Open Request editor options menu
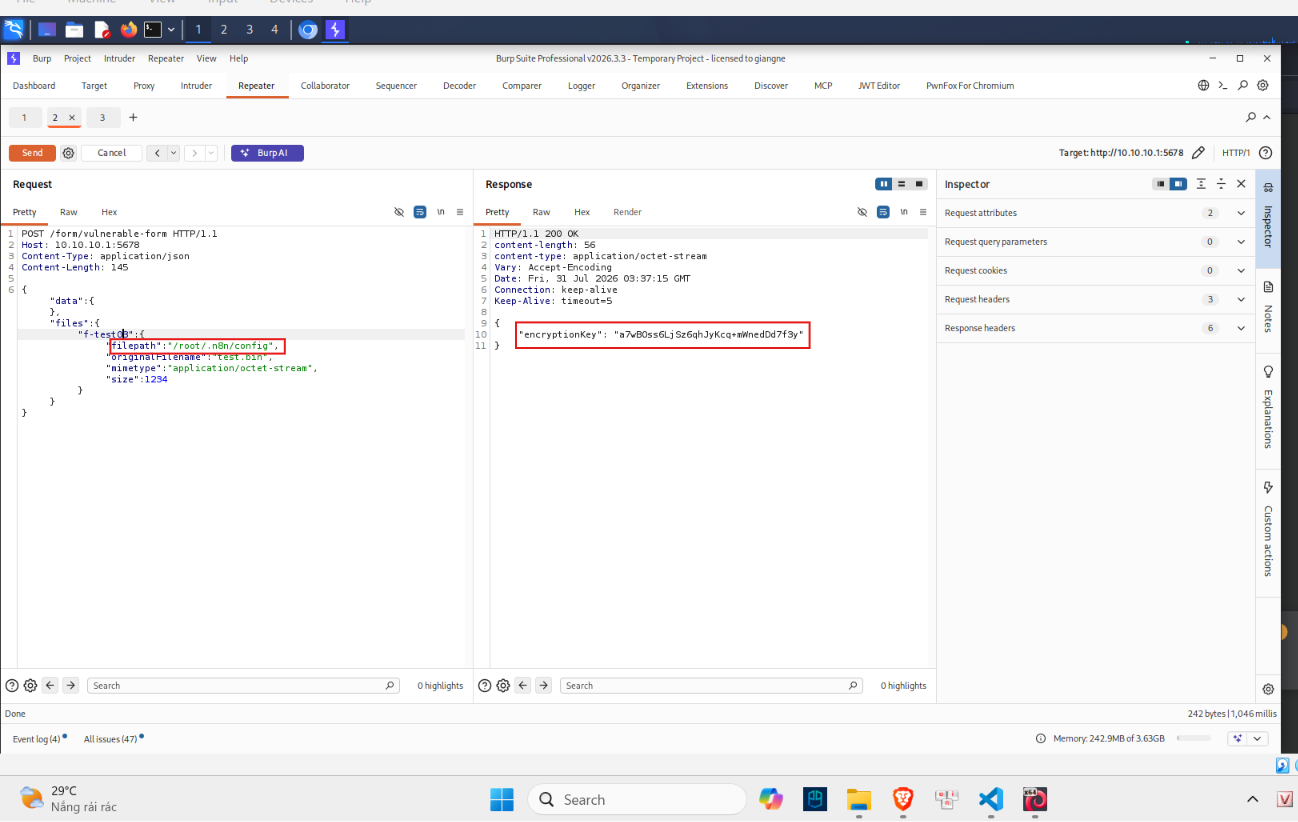 [x=460, y=212]
